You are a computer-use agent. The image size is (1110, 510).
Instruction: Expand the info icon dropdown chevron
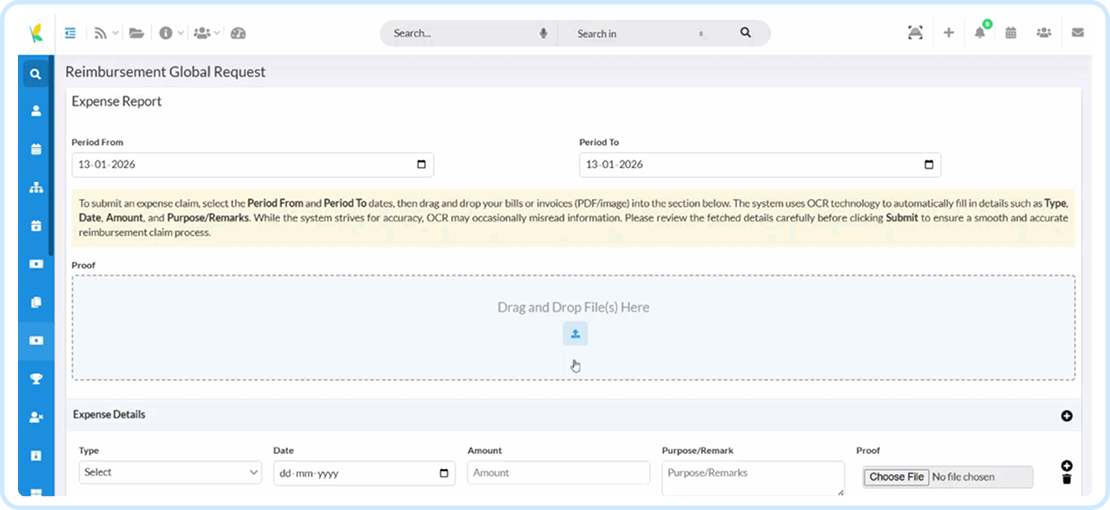(x=181, y=33)
